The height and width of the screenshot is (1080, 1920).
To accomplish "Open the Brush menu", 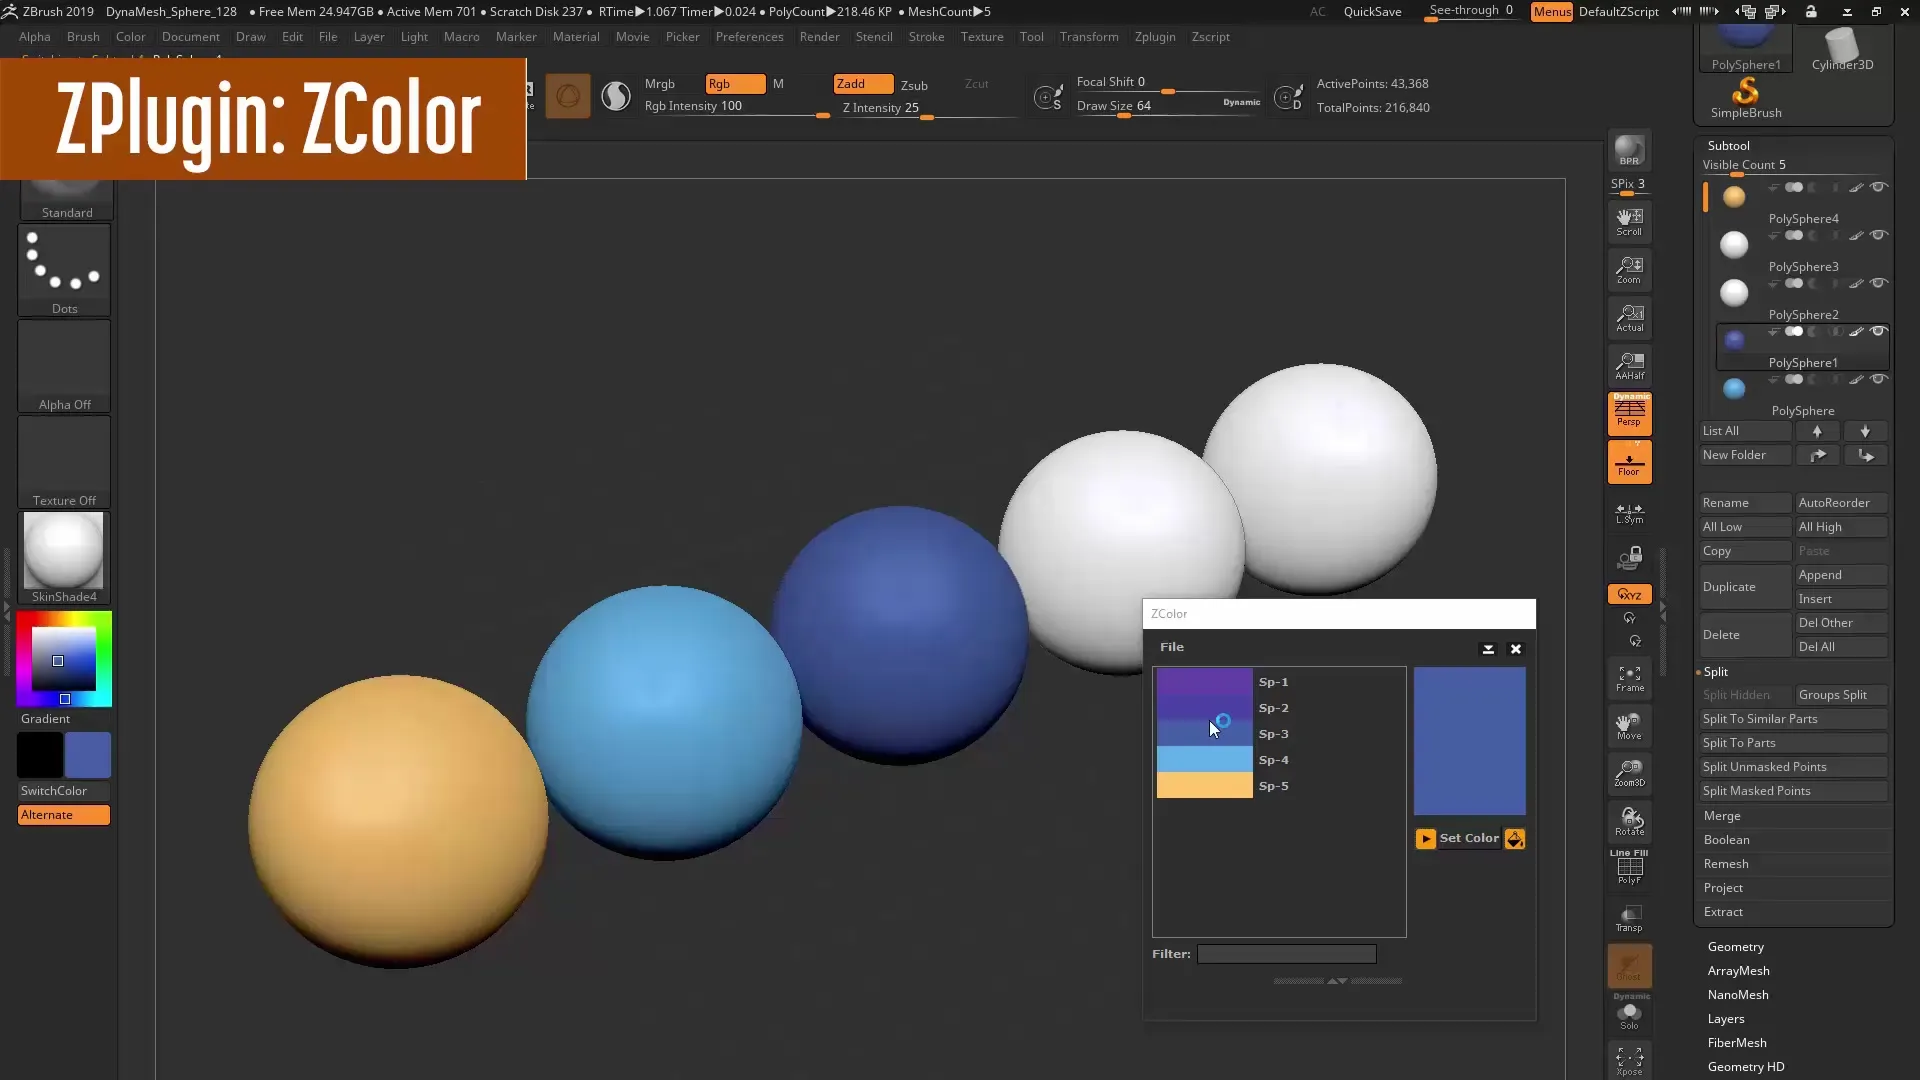I will coord(83,37).
